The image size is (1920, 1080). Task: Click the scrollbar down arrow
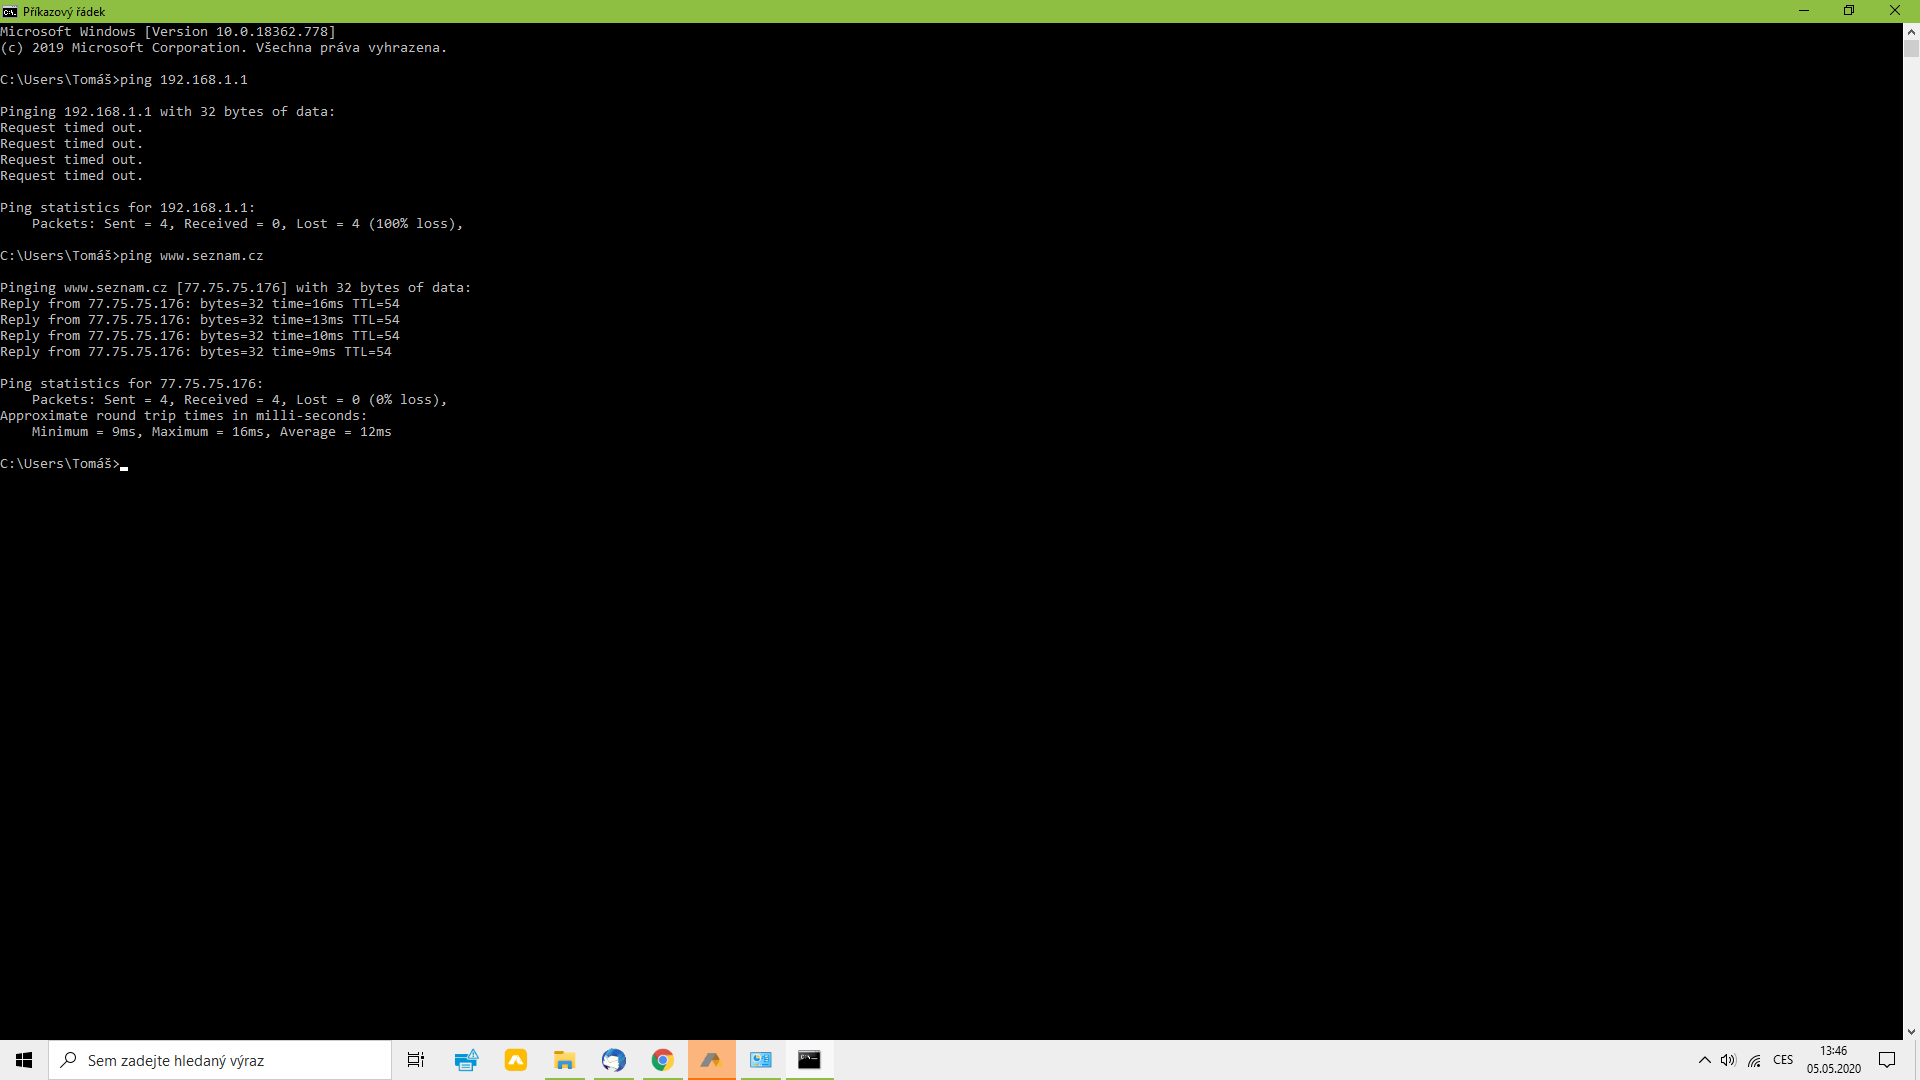(x=1911, y=1031)
